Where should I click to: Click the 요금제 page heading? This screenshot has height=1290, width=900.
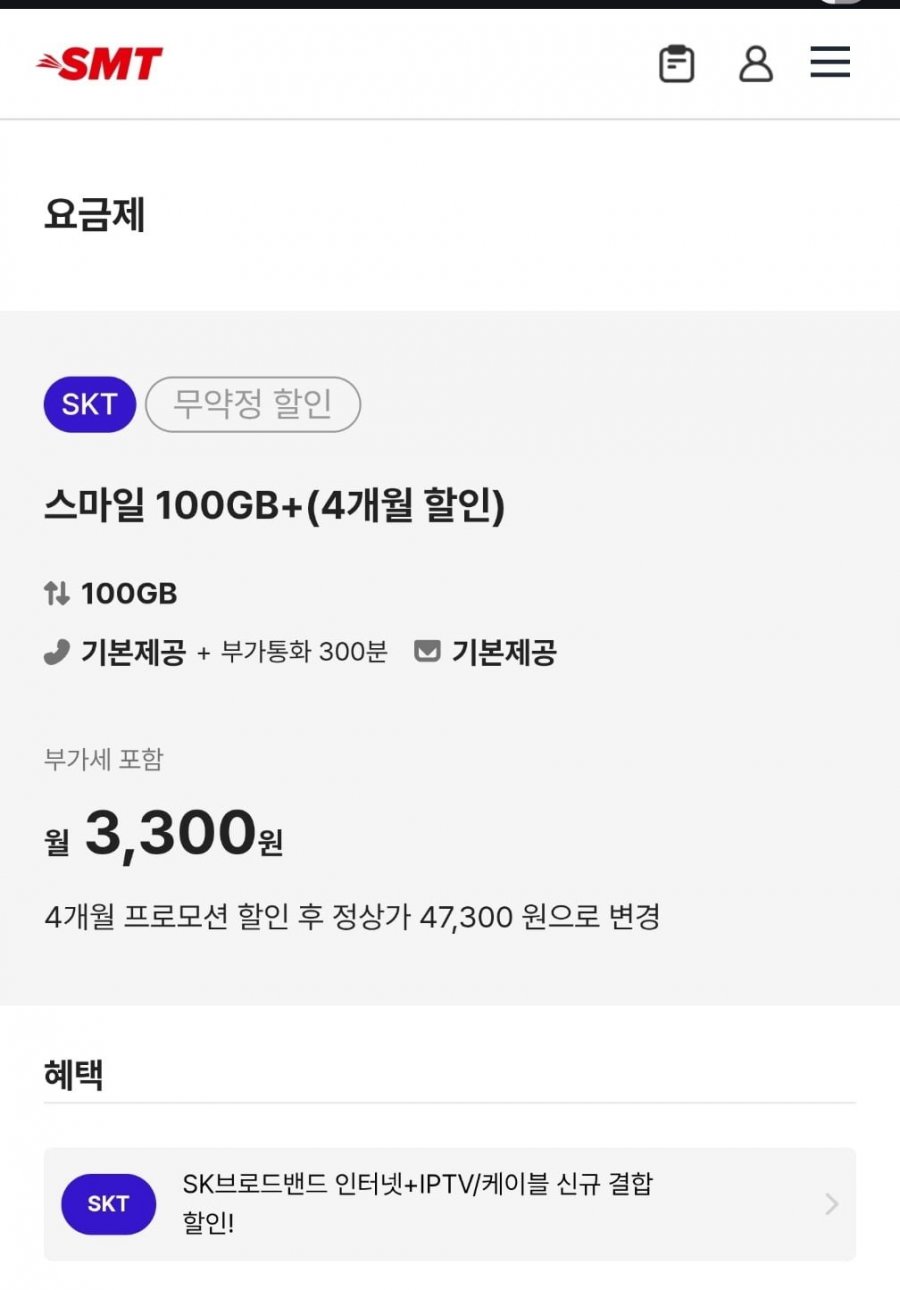tap(95, 215)
